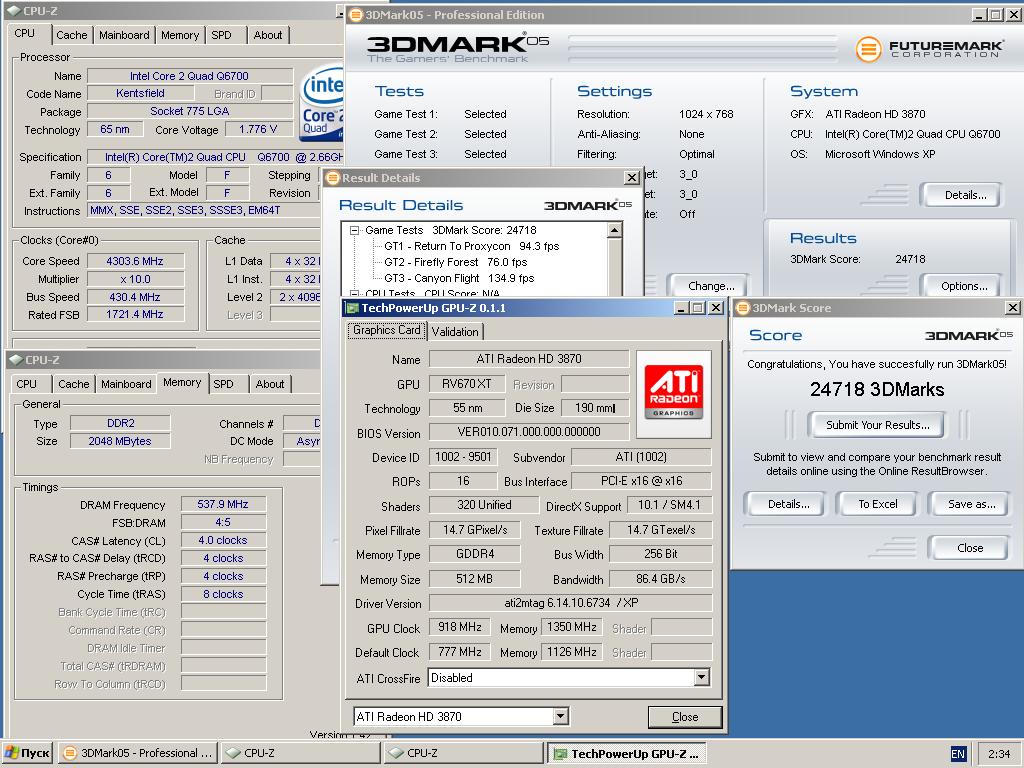Click the Intel Core 2 Quad logo in CPU-Z
The height and width of the screenshot is (768, 1024).
[x=322, y=104]
